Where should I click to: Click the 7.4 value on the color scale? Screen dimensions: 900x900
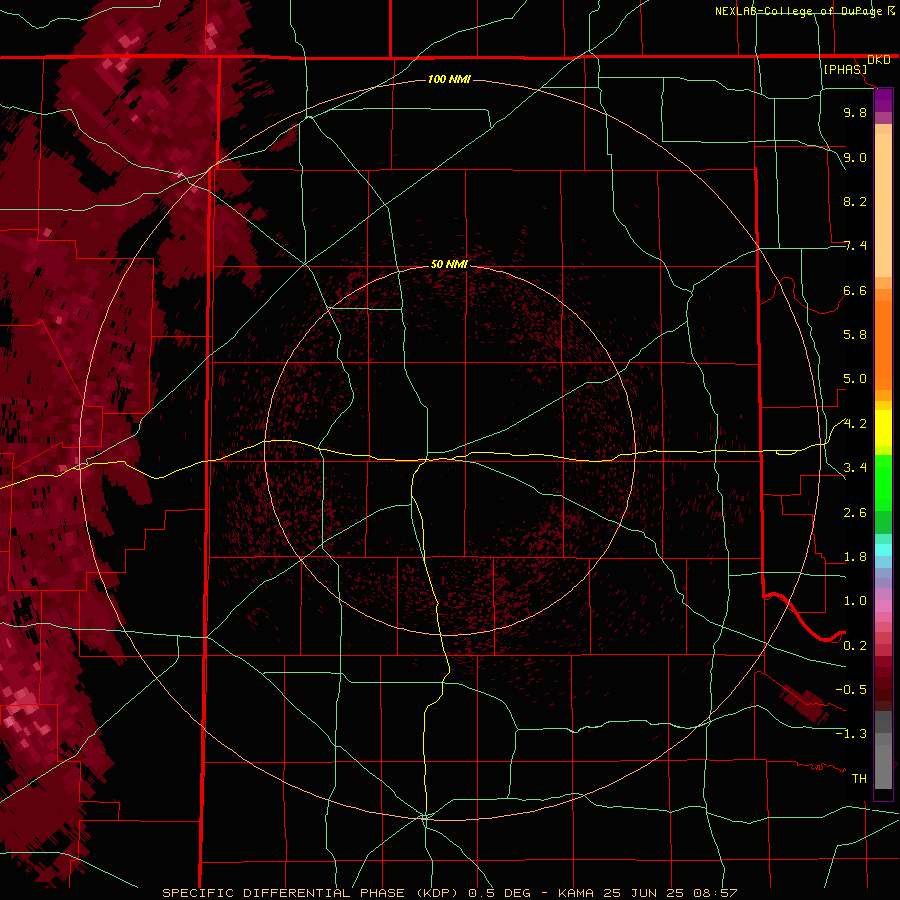coord(855,246)
